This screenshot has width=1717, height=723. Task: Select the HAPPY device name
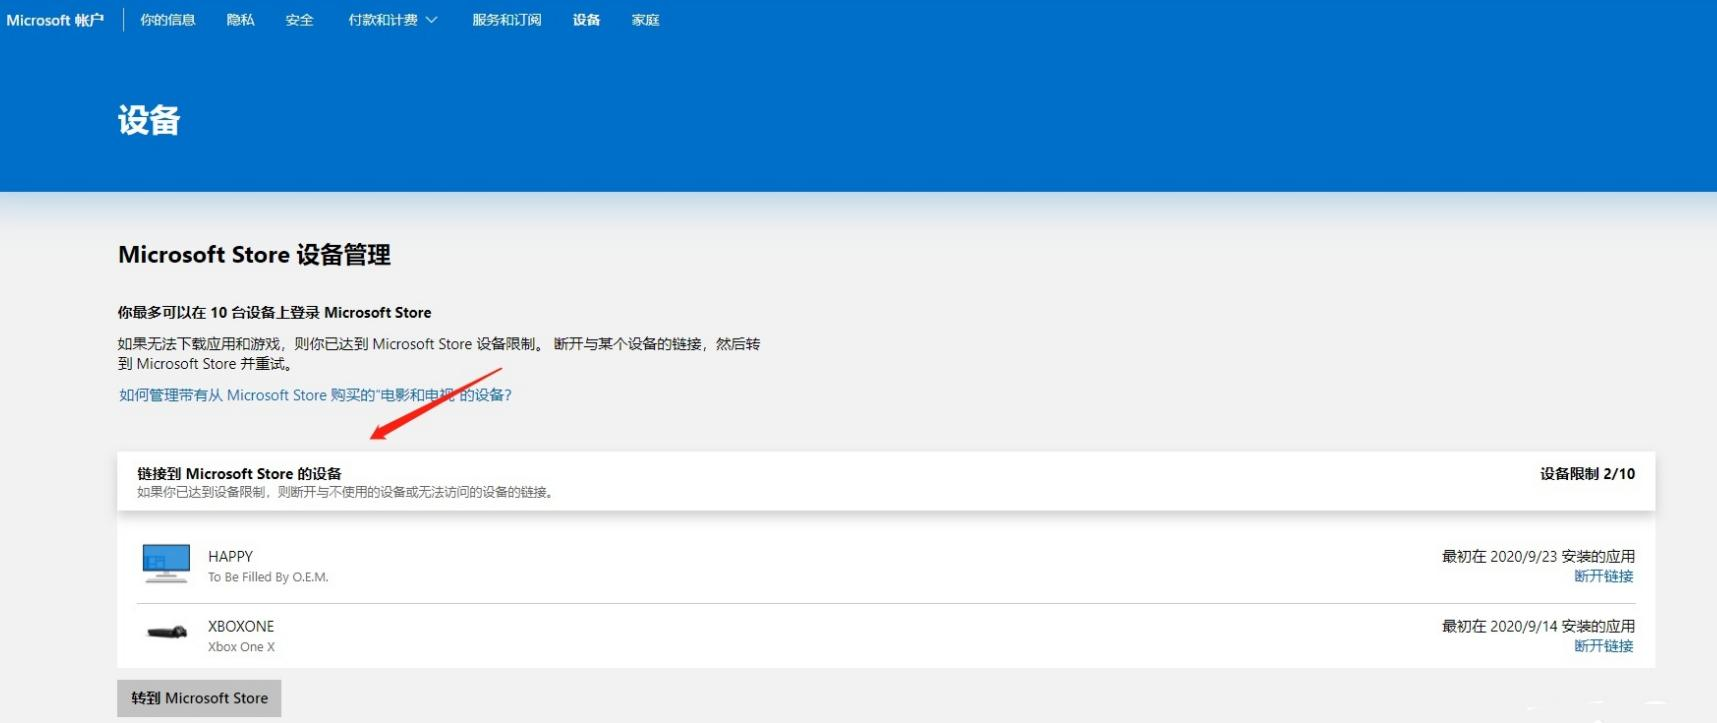[230, 556]
